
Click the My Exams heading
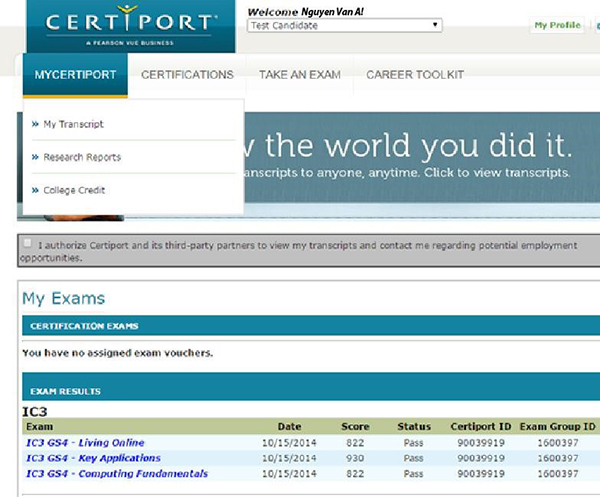pos(64,298)
